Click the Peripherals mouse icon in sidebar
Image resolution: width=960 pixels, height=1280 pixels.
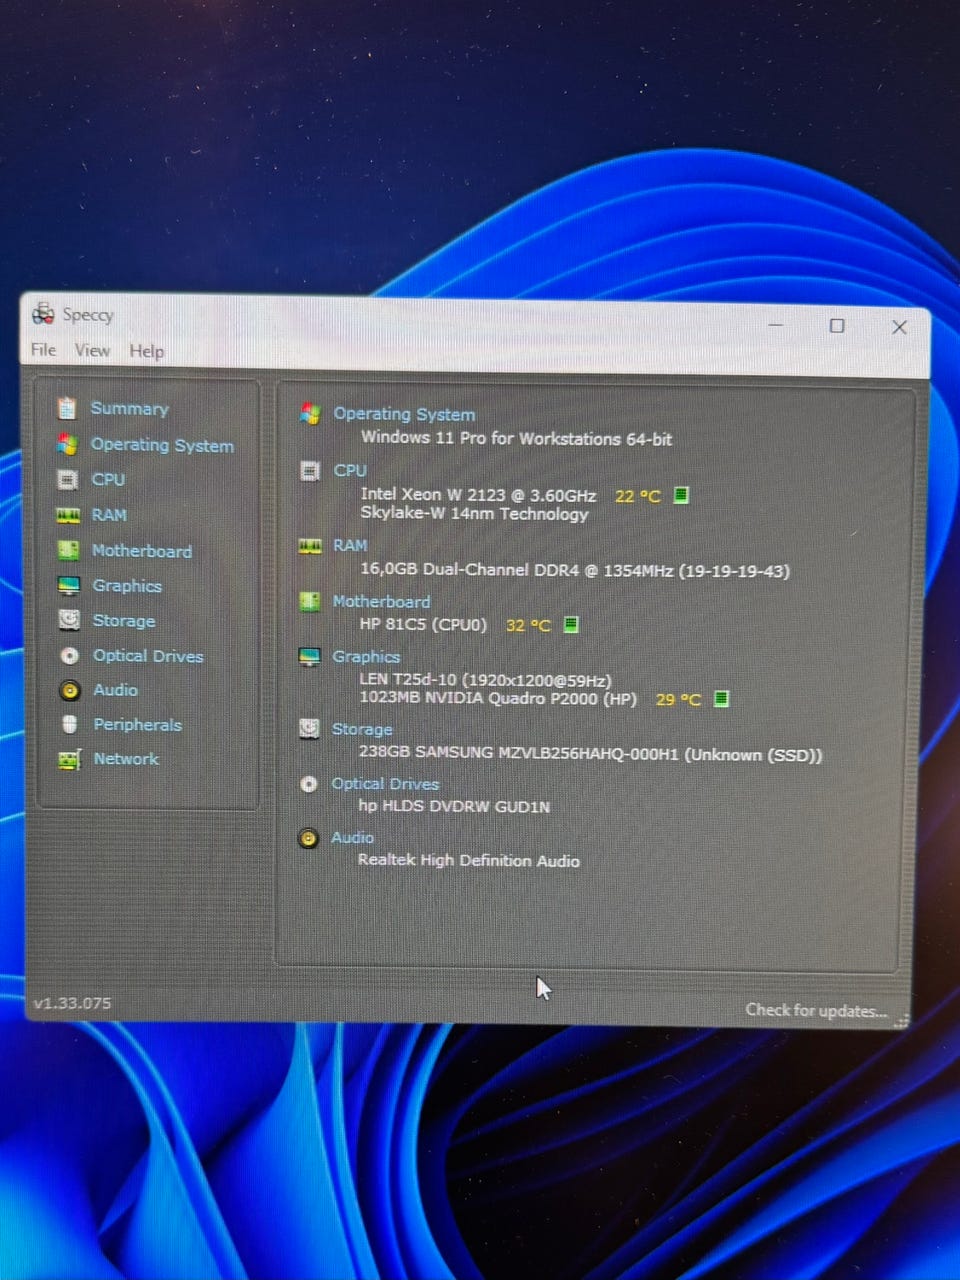click(x=70, y=724)
